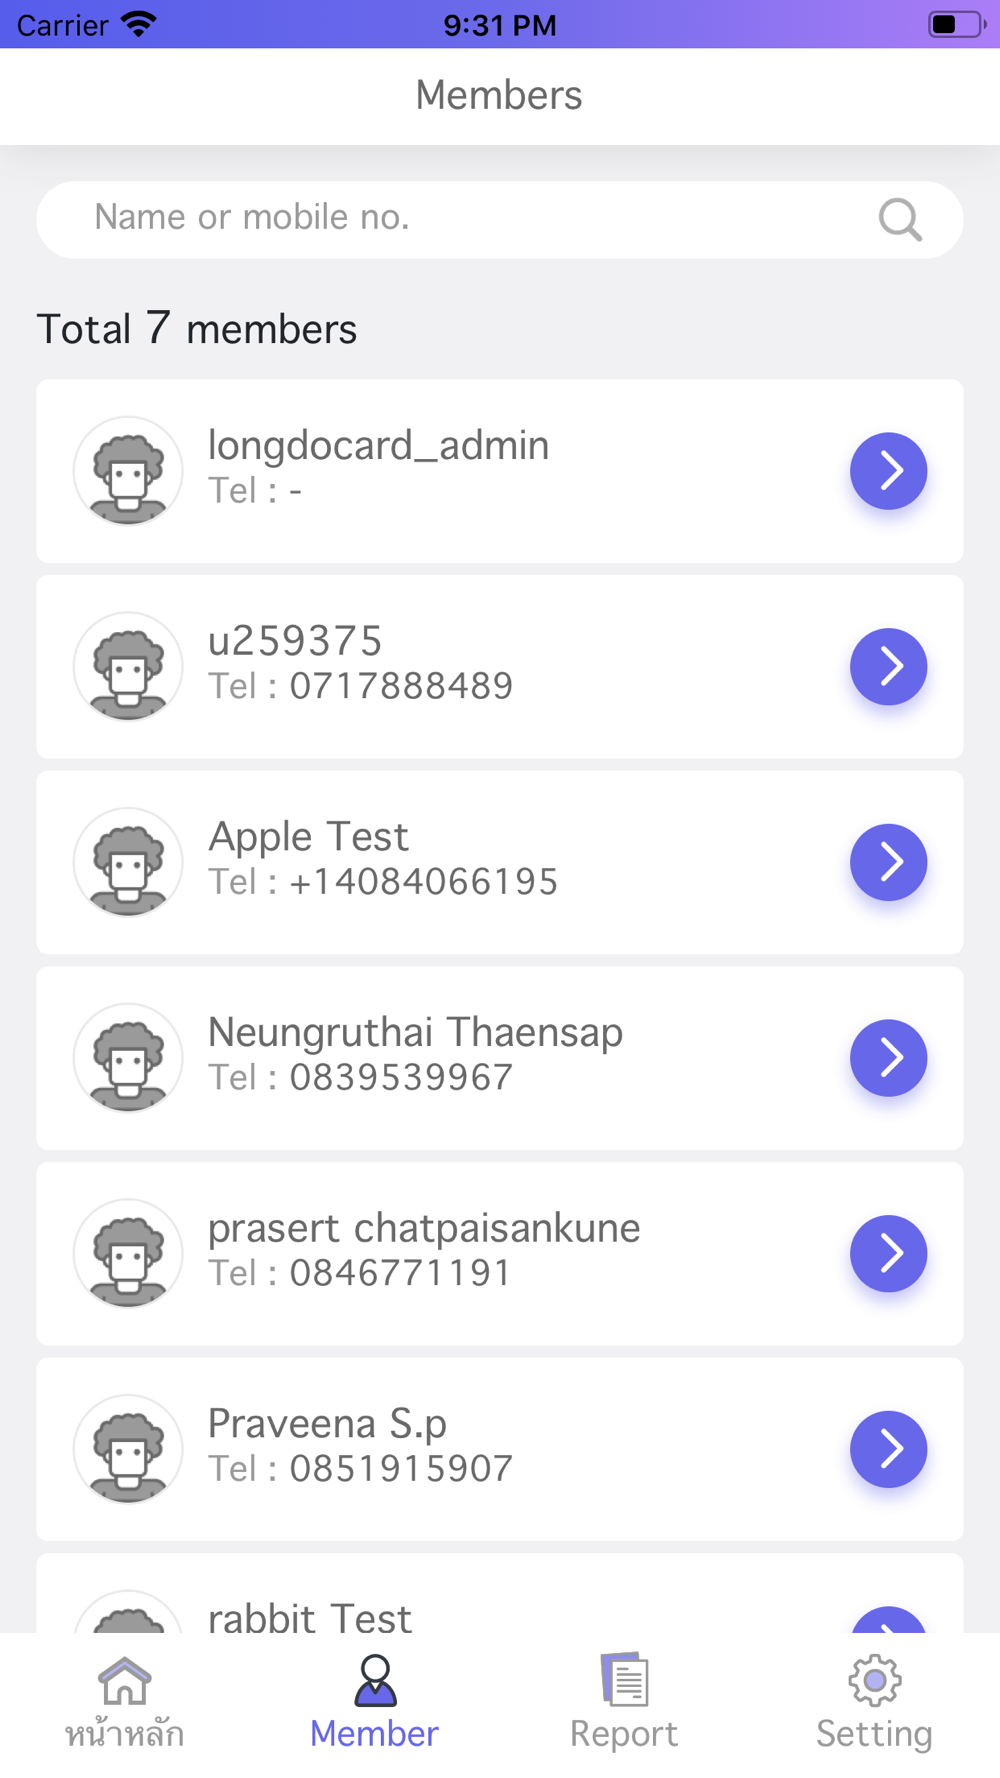The width and height of the screenshot is (1000, 1778).
Task: Open Praveena S.p details chevron
Action: click(x=889, y=1449)
